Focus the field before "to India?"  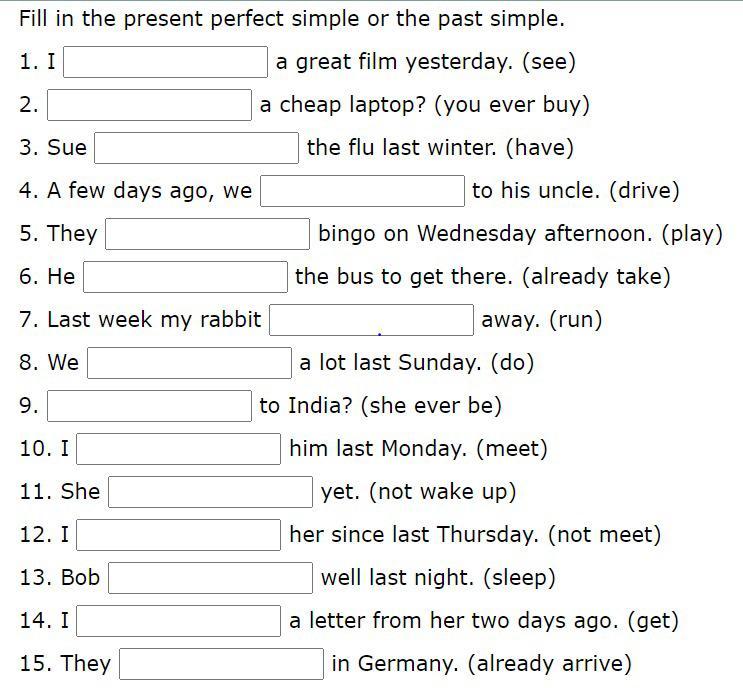[149, 406]
